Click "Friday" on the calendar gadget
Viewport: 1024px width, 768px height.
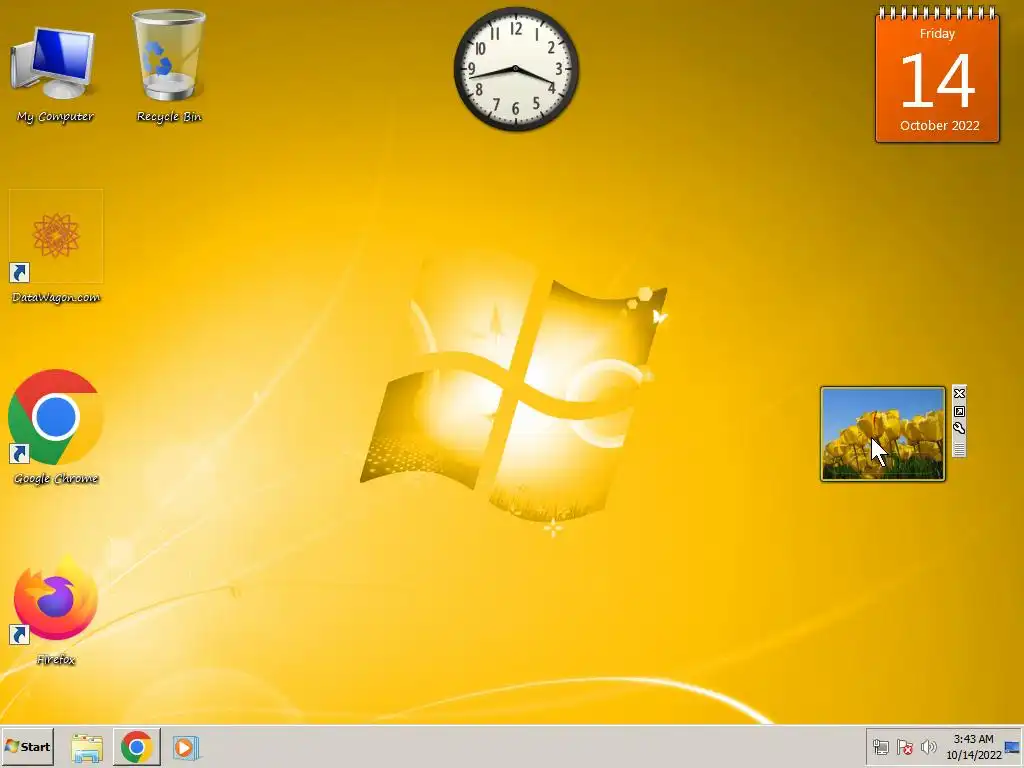[x=937, y=34]
